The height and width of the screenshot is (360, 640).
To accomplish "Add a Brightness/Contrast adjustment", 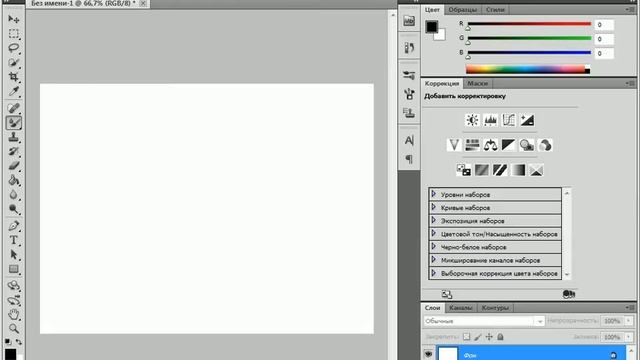I will click(472, 120).
